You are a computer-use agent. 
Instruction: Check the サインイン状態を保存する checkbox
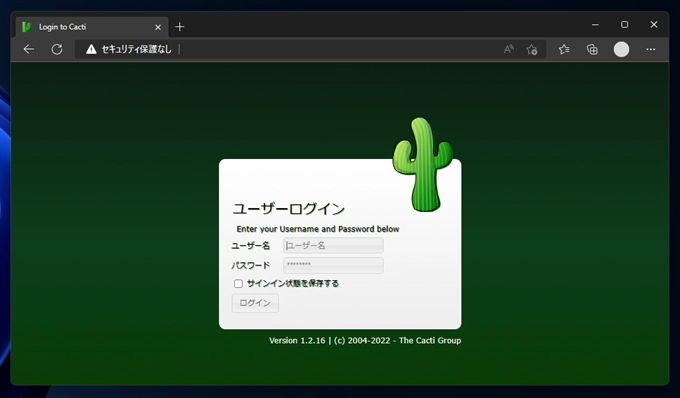click(x=238, y=284)
